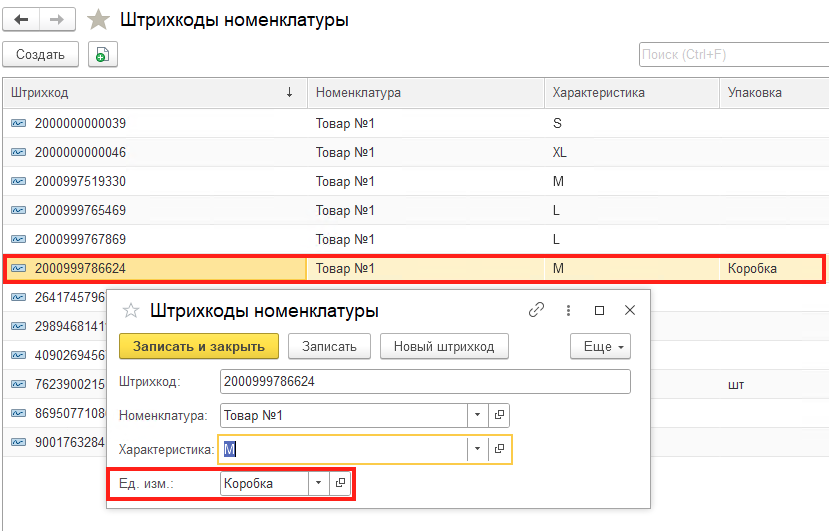Image resolution: width=829 pixels, height=531 pixels.
Task: Click the row icon for barcode 2000000000046
Action: click(x=19, y=152)
